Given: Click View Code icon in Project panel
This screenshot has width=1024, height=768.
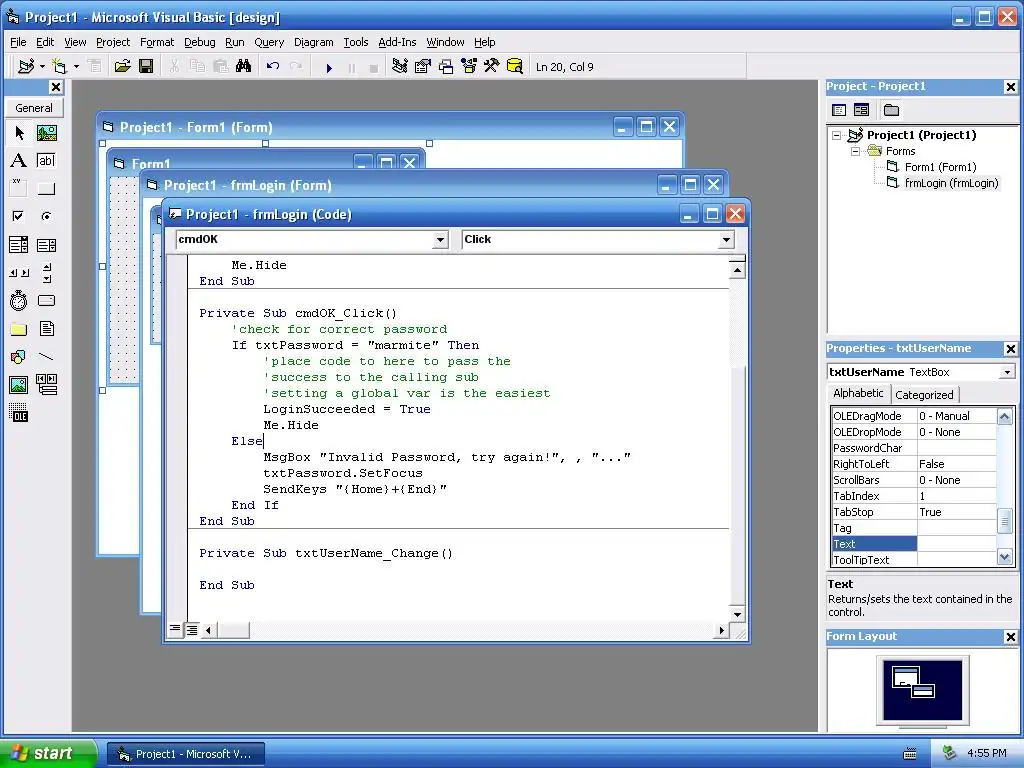Looking at the screenshot, I should click(839, 110).
